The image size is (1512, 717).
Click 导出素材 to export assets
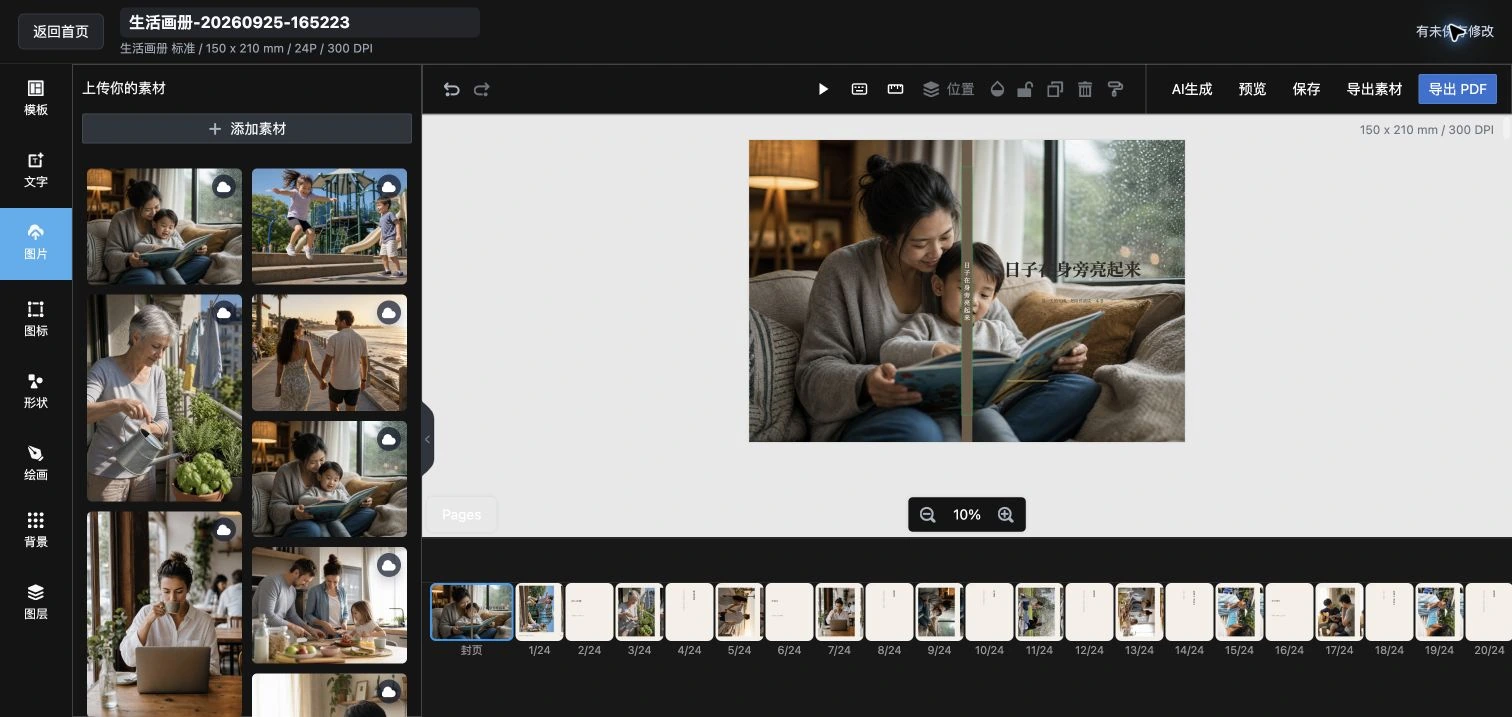pyautogui.click(x=1375, y=89)
